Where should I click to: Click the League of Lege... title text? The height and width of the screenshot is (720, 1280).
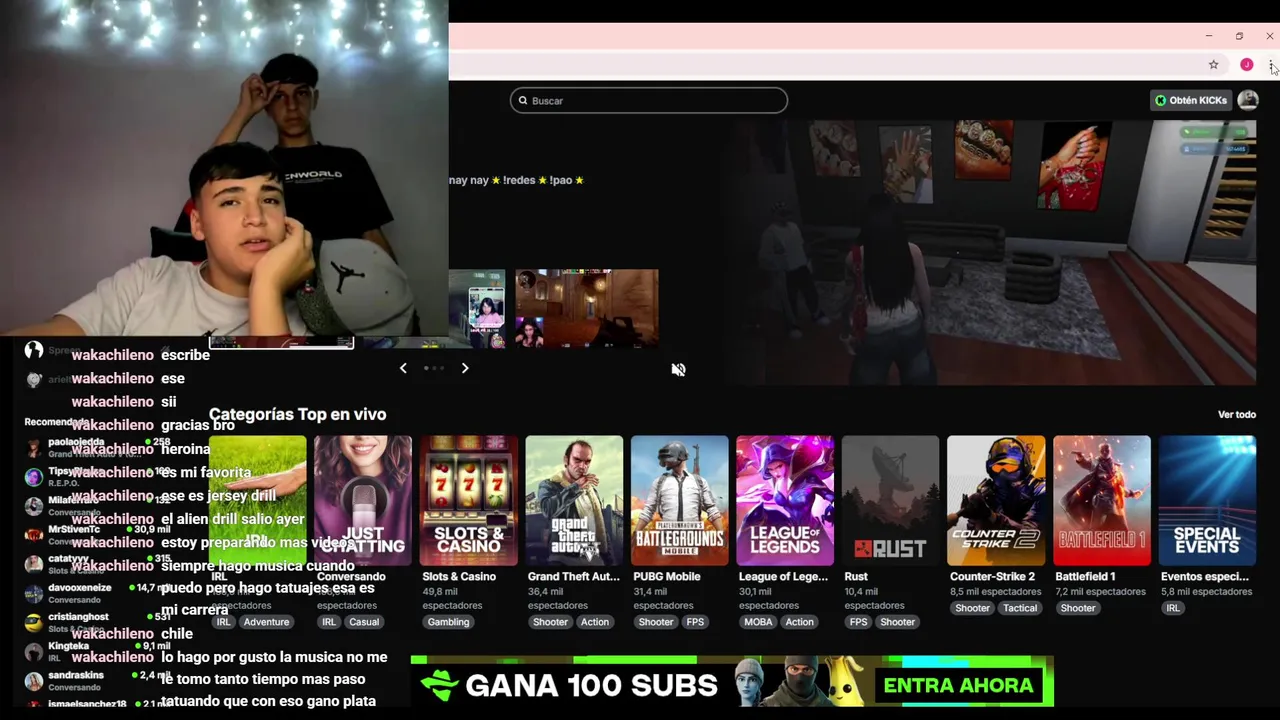[x=785, y=577]
